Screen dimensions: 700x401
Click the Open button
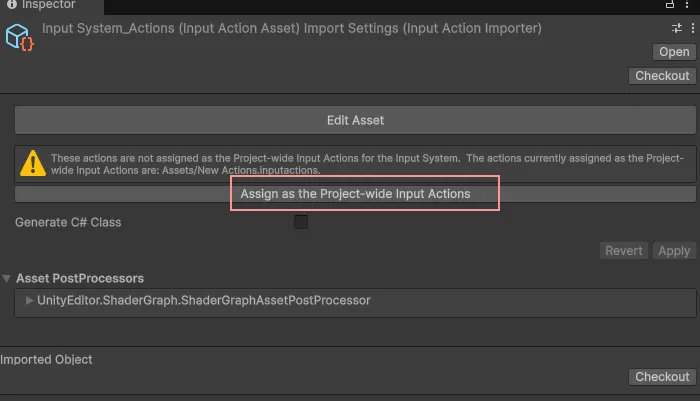[673, 52]
